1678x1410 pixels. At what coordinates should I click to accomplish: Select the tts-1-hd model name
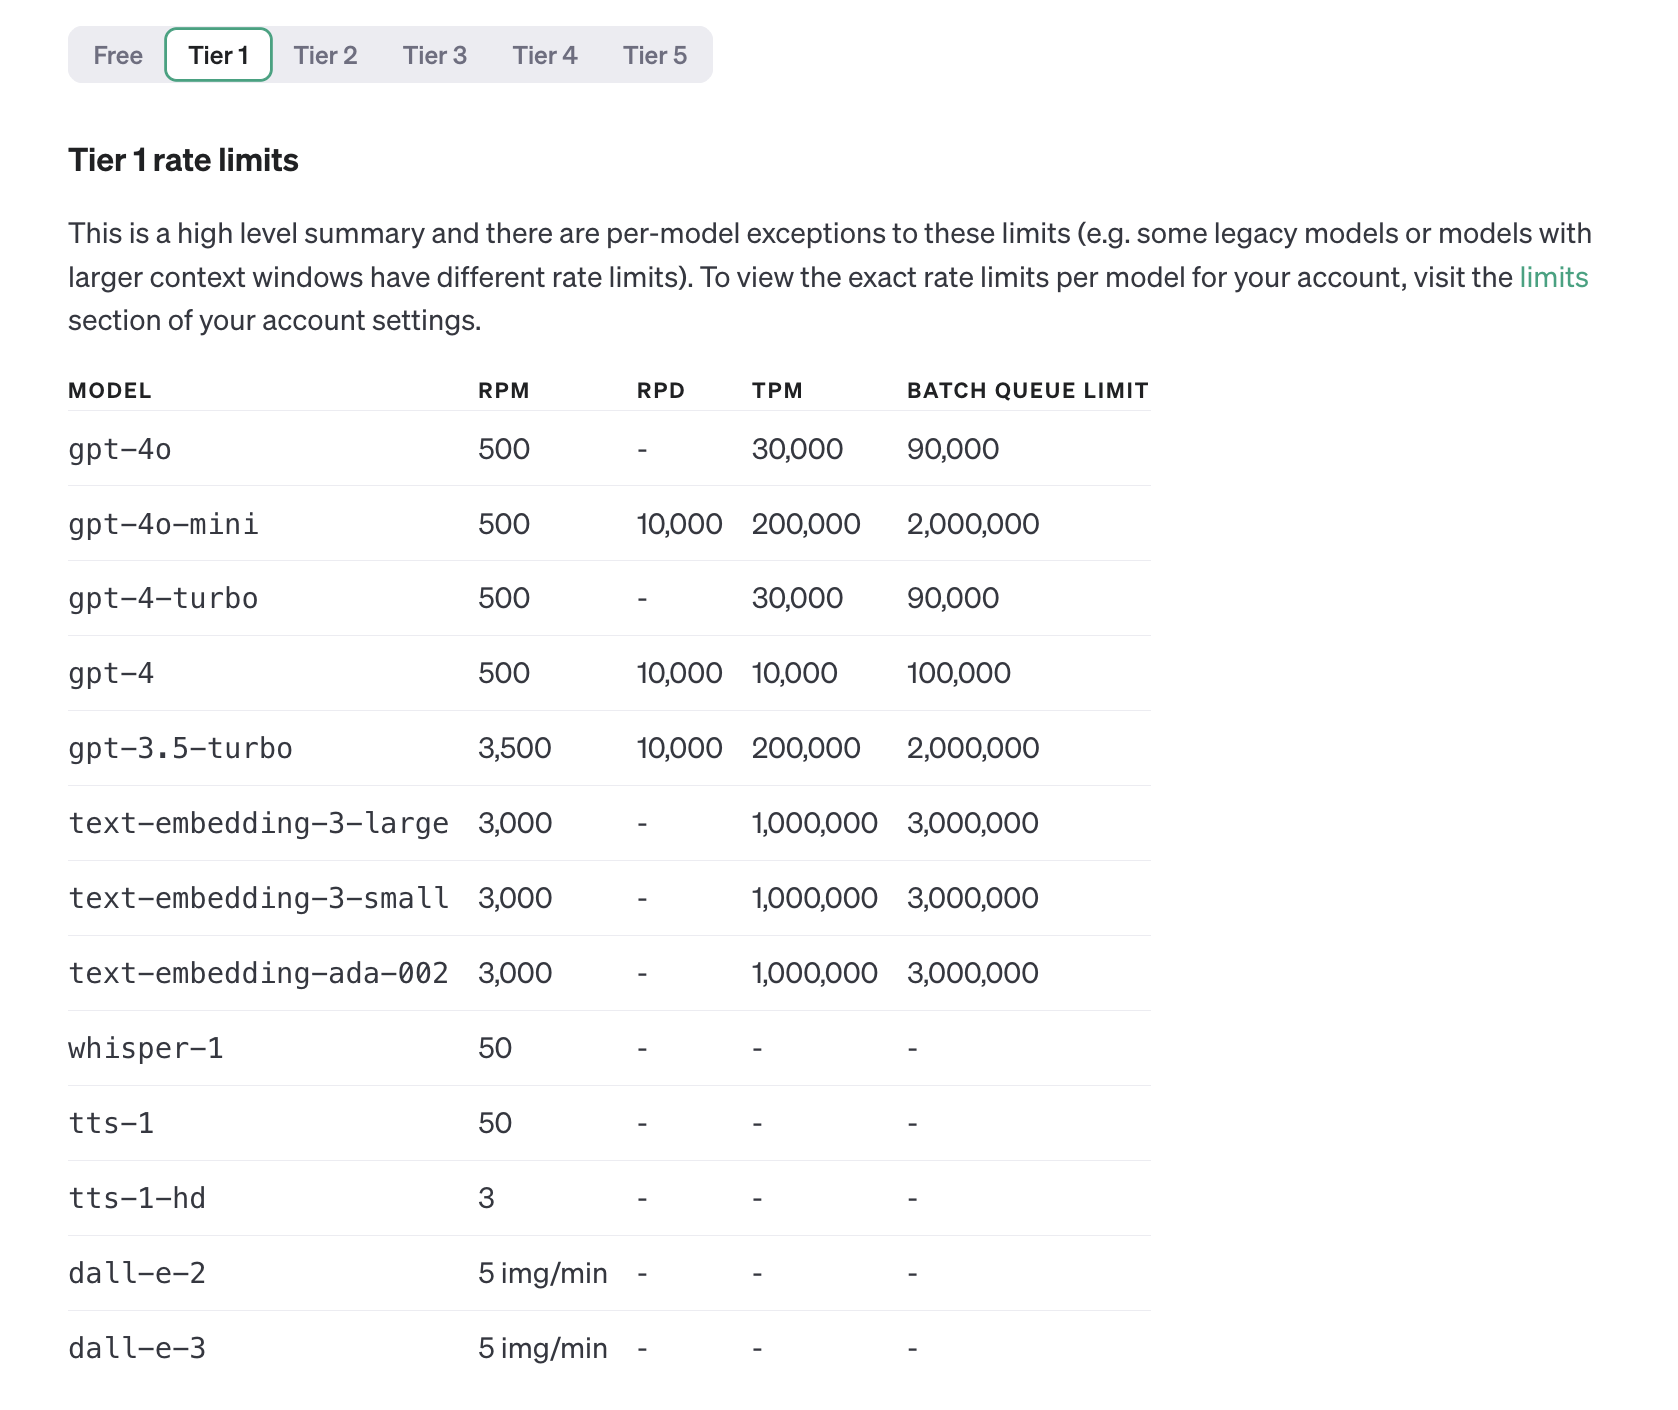point(137,1198)
